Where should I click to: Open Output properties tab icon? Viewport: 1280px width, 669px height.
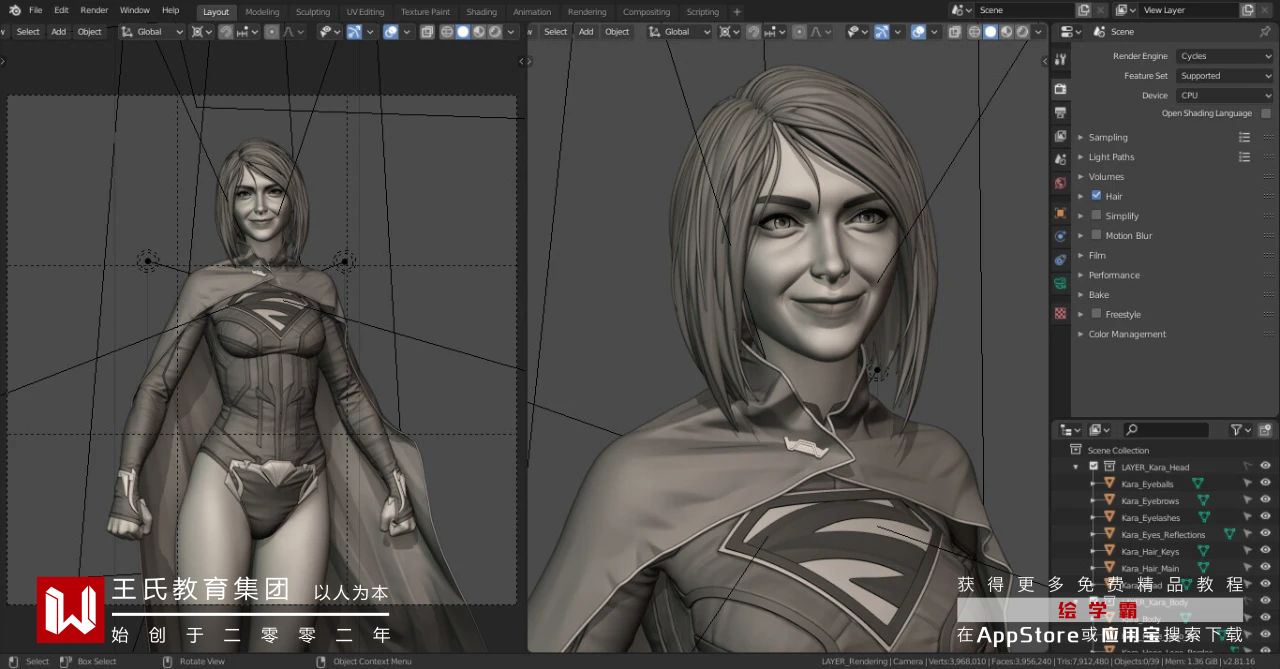(x=1060, y=113)
